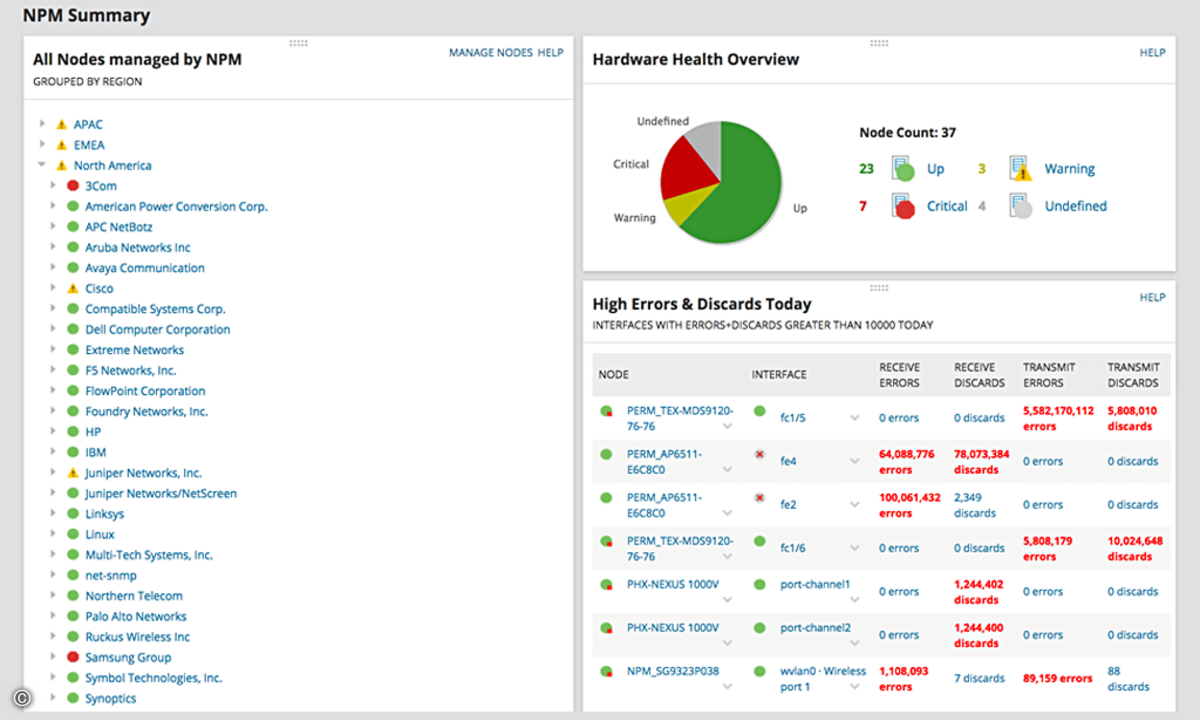This screenshot has height=720, width=1200.
Task: Click the Critical hardware status icon
Action: coord(903,206)
